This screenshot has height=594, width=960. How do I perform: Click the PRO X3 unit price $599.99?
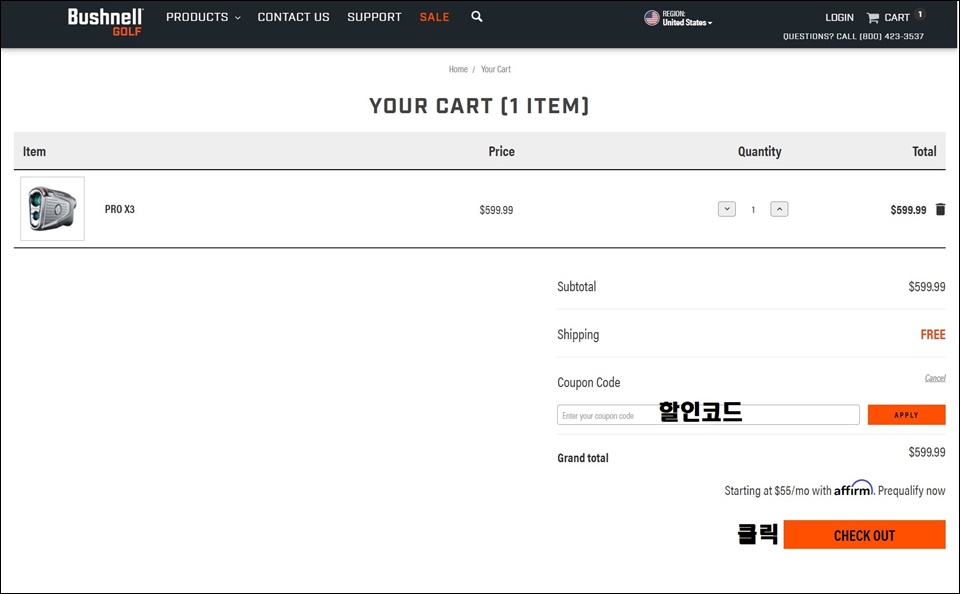pyautogui.click(x=496, y=210)
